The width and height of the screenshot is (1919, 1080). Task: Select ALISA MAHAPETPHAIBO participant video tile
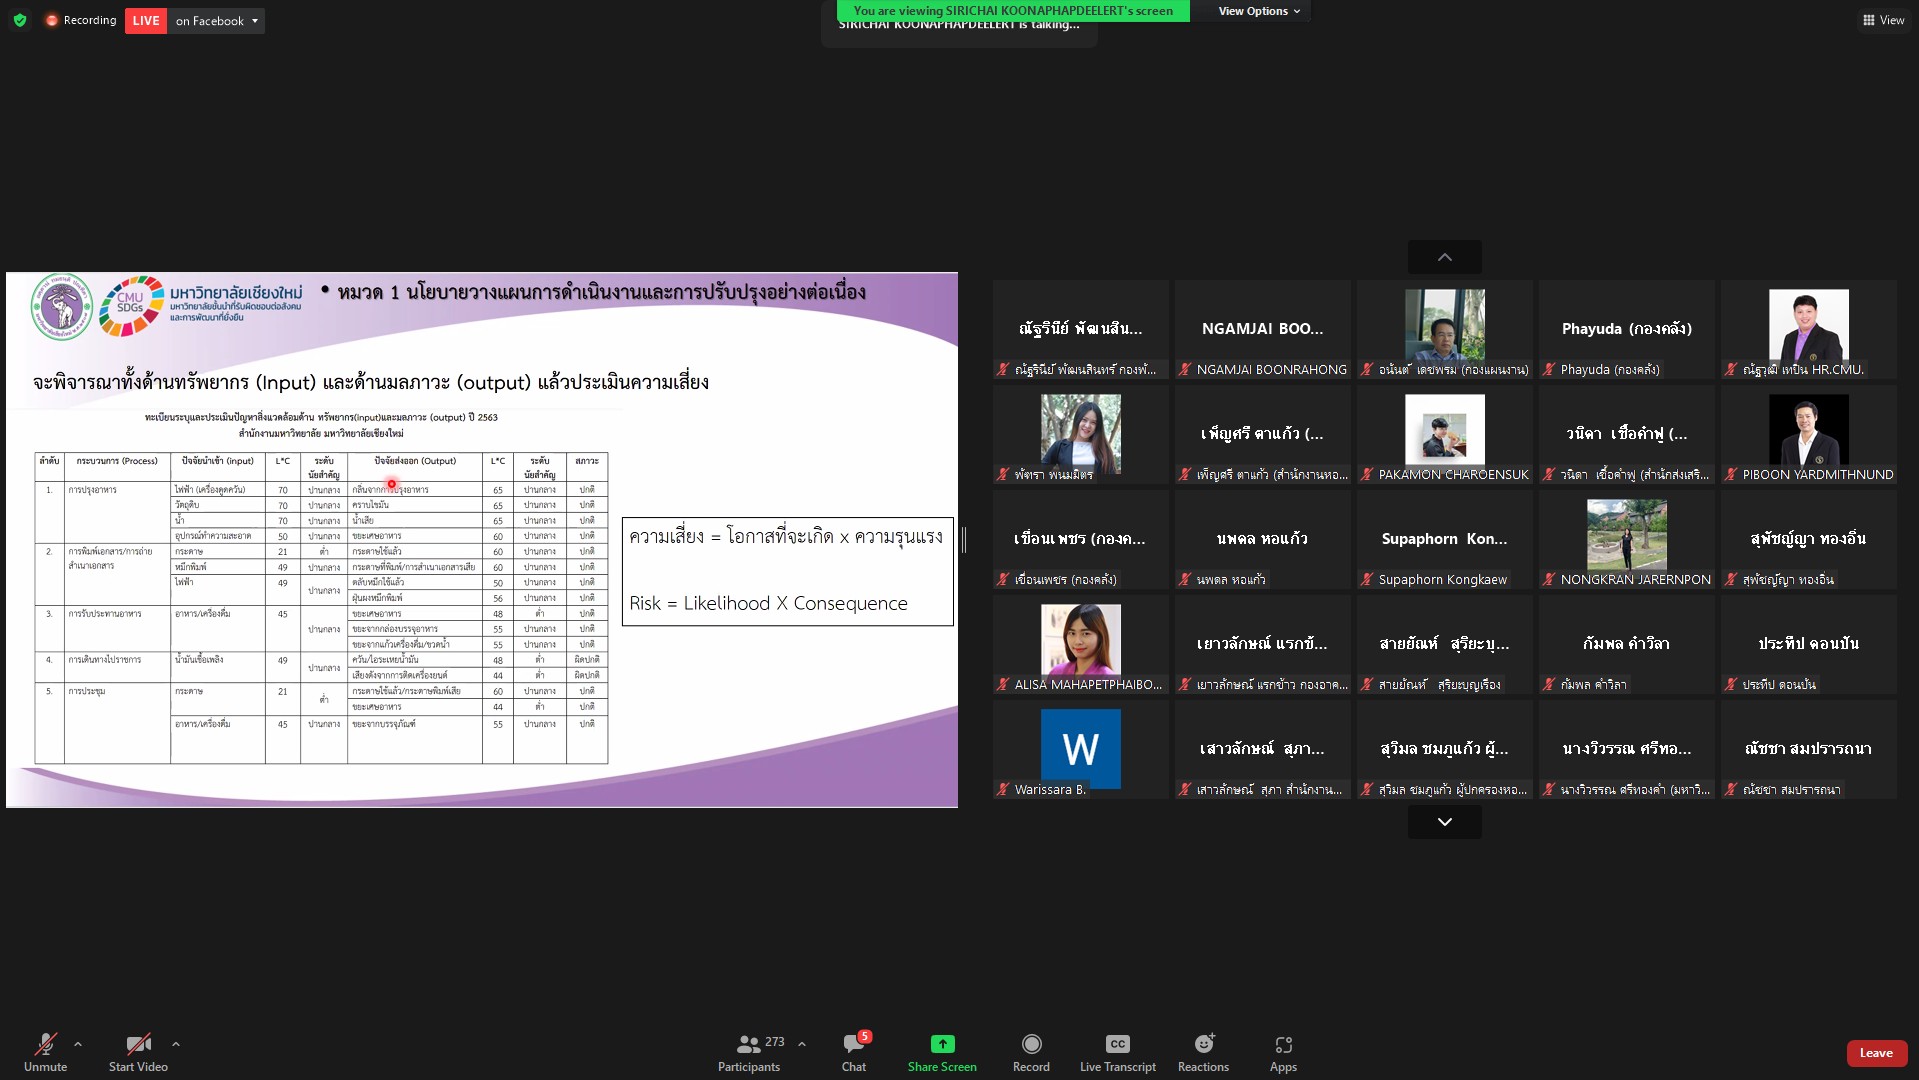[1080, 645]
